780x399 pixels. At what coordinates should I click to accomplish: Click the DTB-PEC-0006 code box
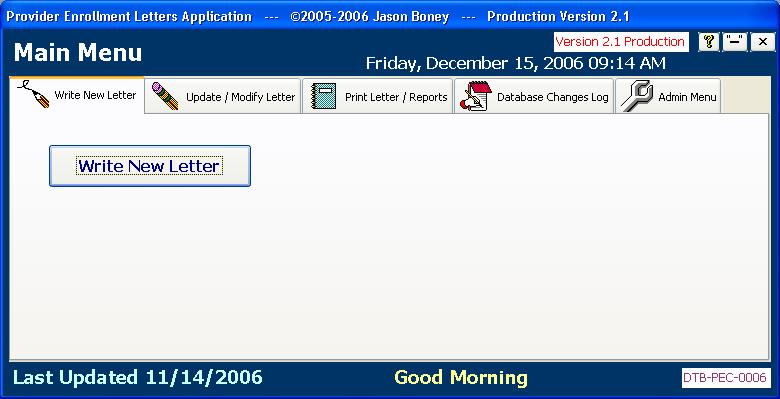tap(726, 378)
